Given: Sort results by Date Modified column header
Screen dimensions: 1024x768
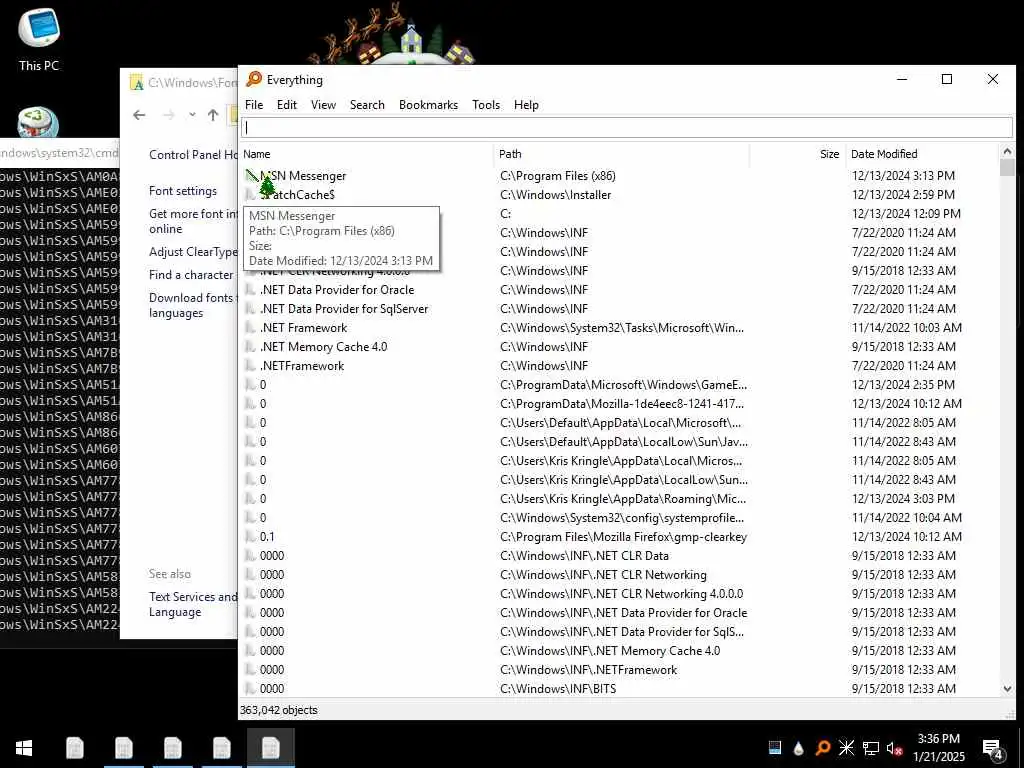Looking at the screenshot, I should click(922, 154).
